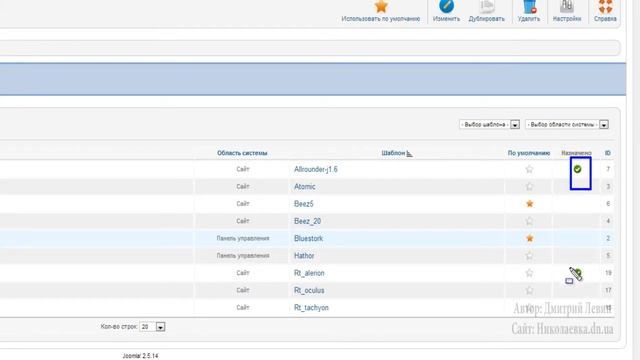Open the Beez_20 template link
Screen dimensions: 640x360
click(x=307, y=221)
